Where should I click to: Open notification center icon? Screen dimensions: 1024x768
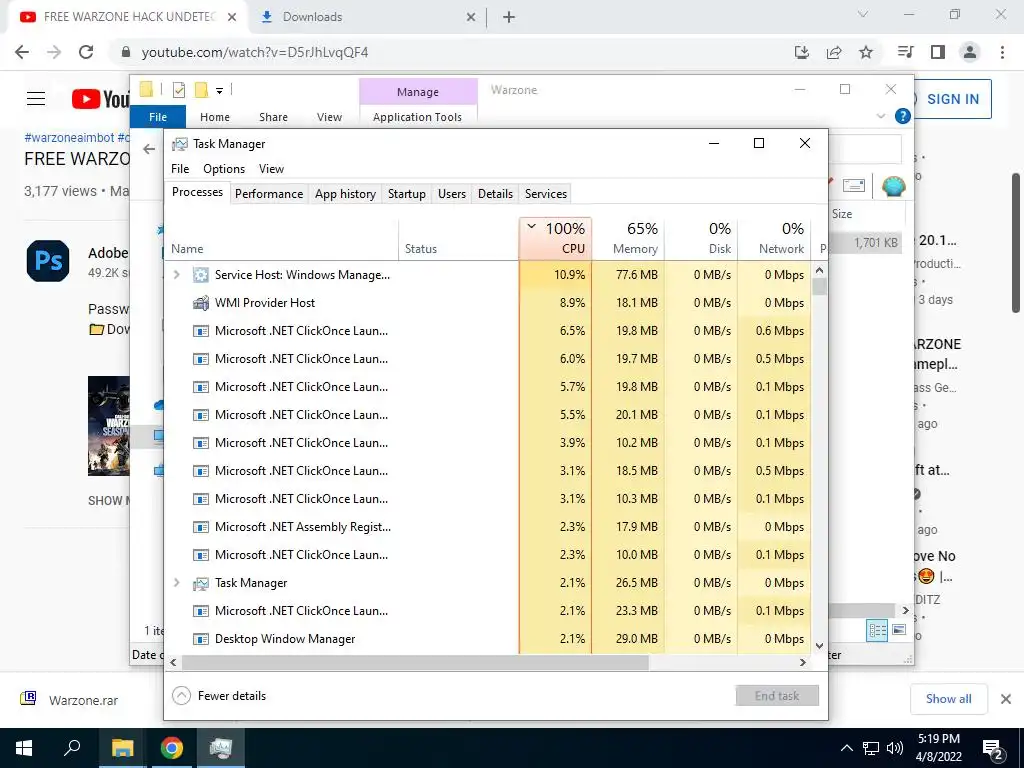click(x=993, y=748)
